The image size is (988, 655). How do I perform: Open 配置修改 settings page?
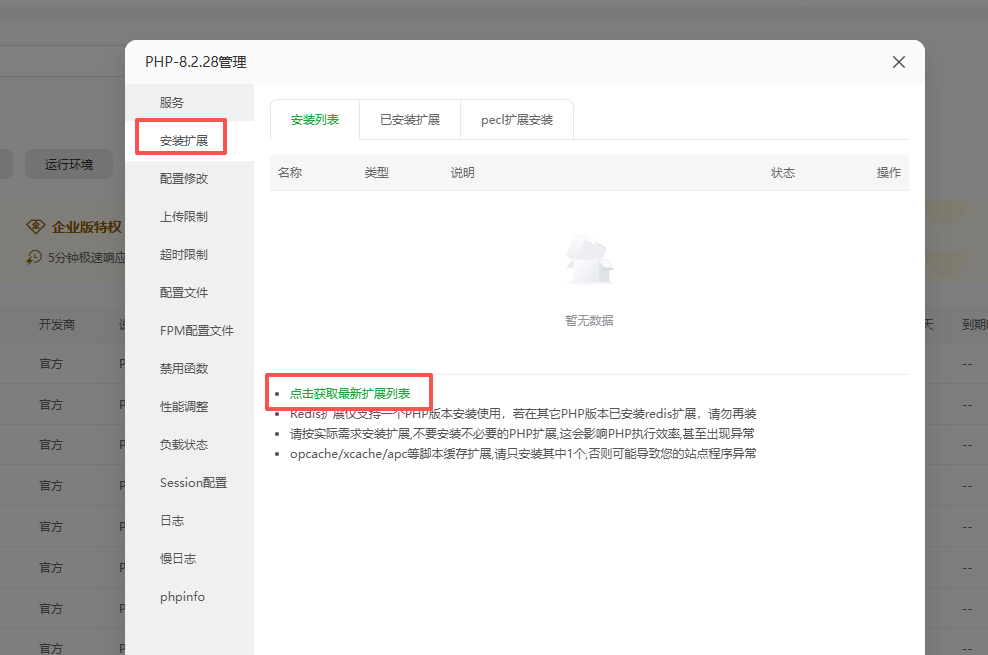184,179
